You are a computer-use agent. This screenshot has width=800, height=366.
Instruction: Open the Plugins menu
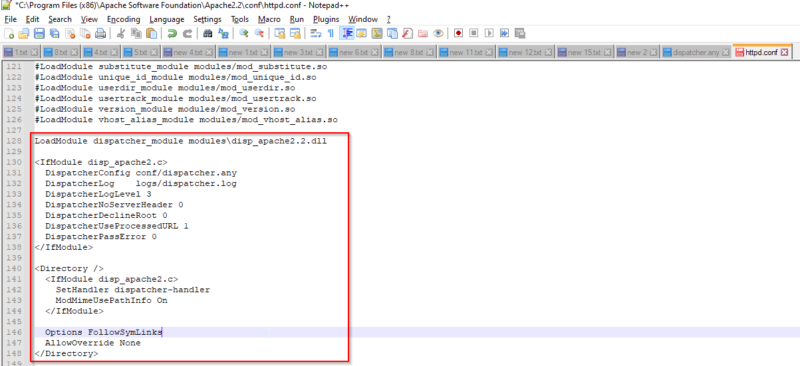point(326,19)
